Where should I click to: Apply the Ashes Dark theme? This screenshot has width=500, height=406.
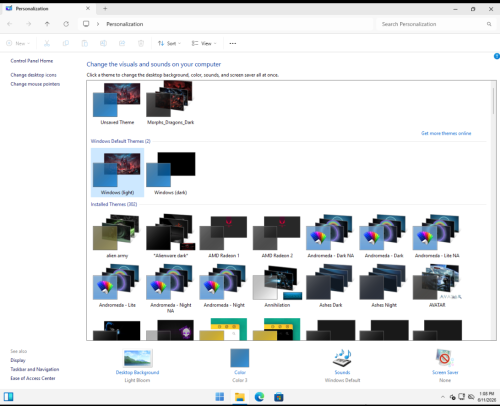330,286
